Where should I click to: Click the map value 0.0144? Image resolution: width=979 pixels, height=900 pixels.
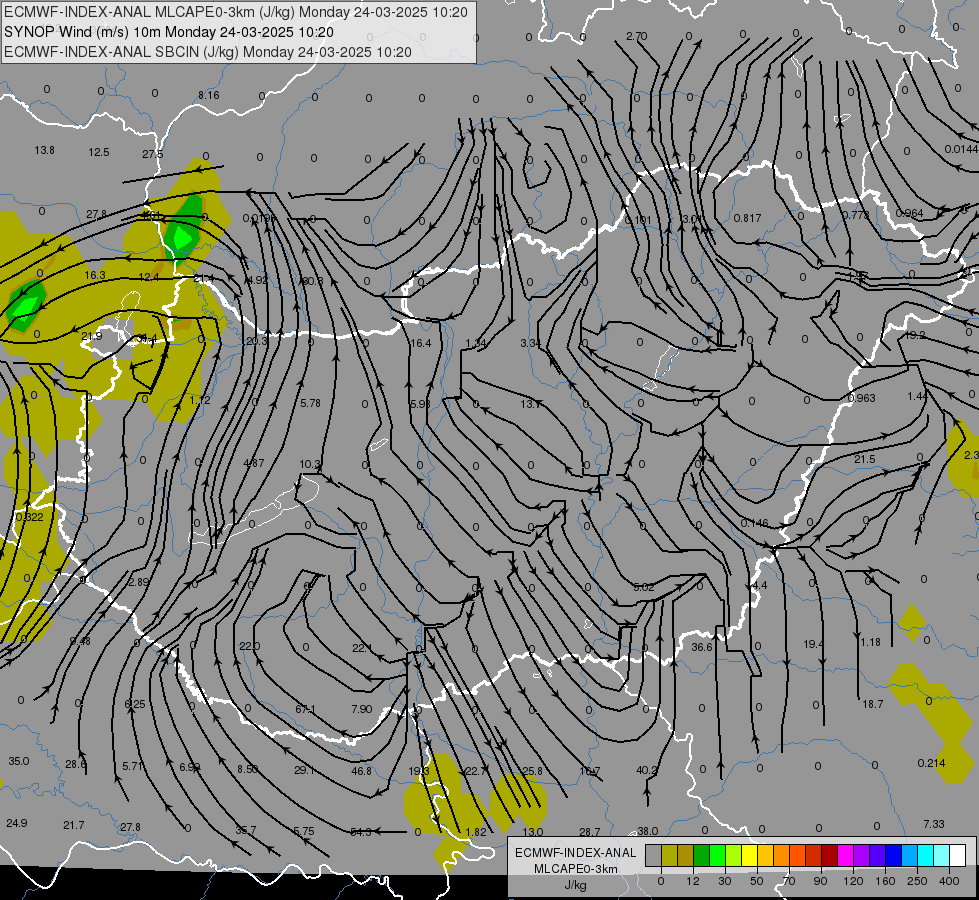pyautogui.click(x=961, y=149)
